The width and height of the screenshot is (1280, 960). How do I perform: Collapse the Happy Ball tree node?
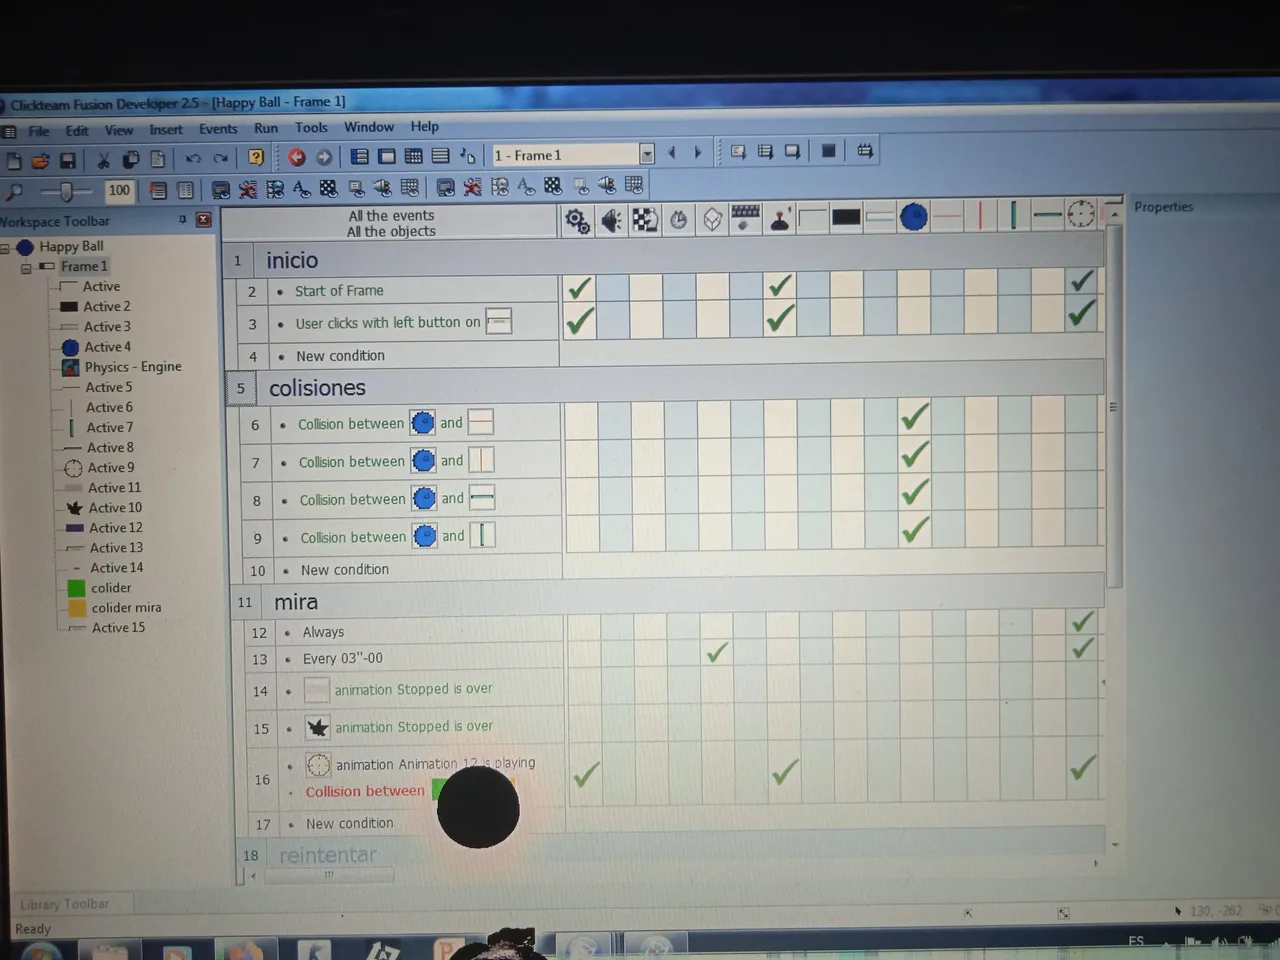[x=5, y=248]
